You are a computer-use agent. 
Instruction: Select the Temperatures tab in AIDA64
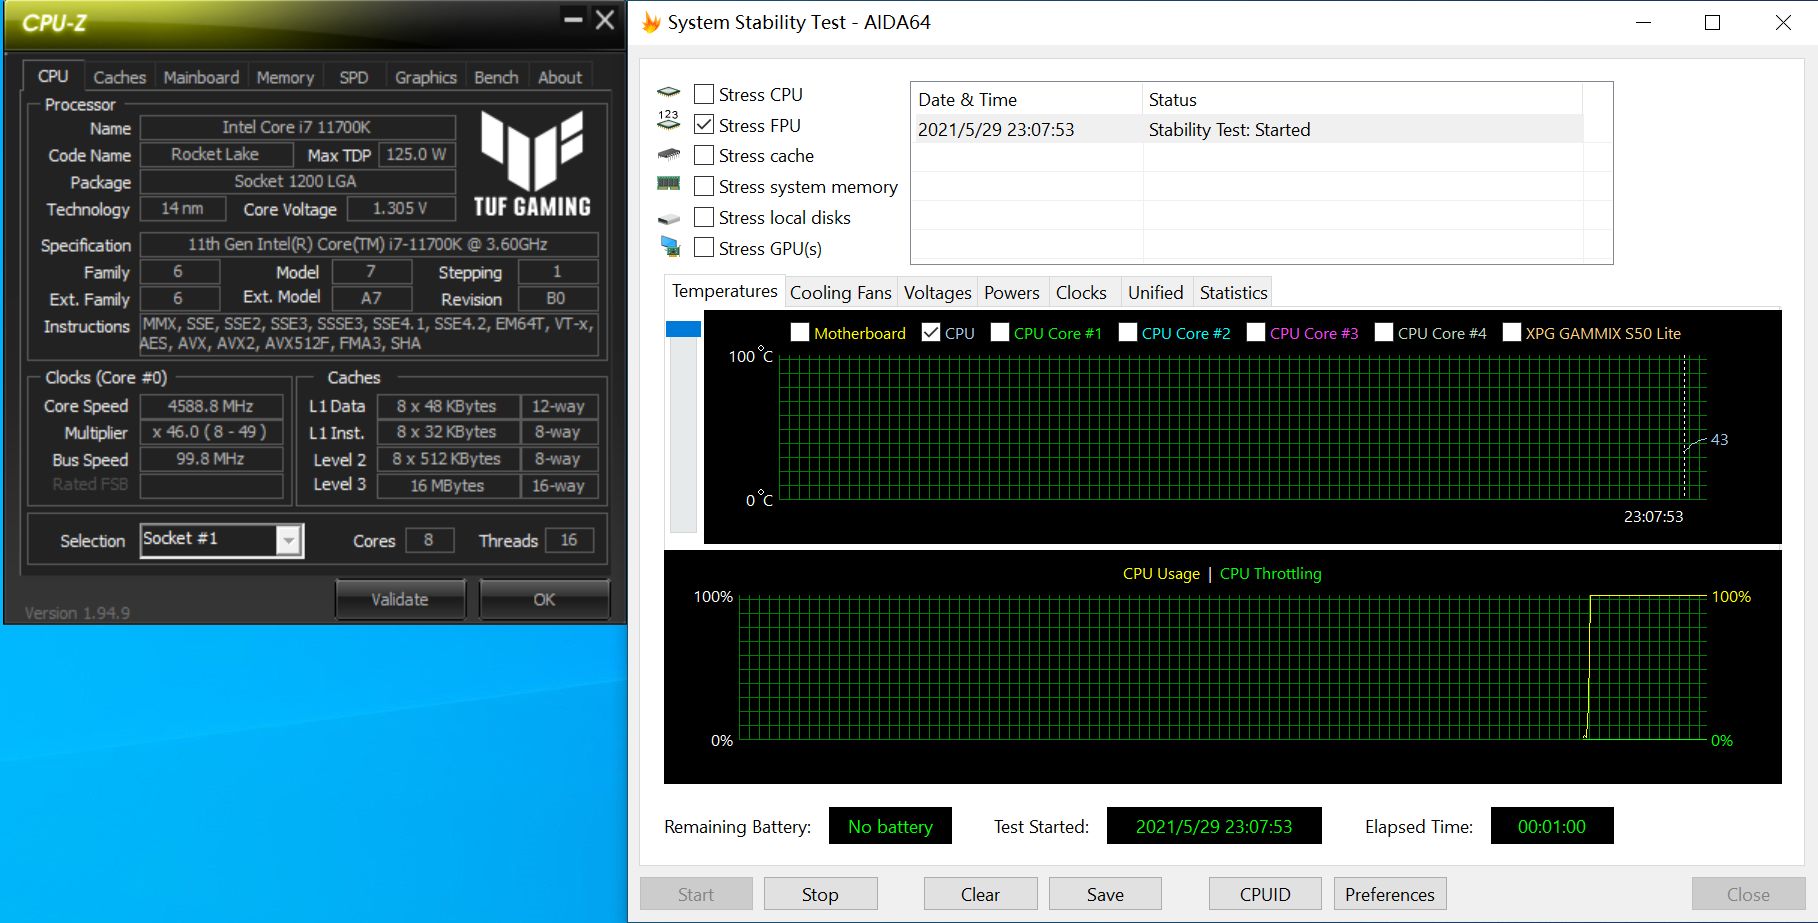coord(724,291)
